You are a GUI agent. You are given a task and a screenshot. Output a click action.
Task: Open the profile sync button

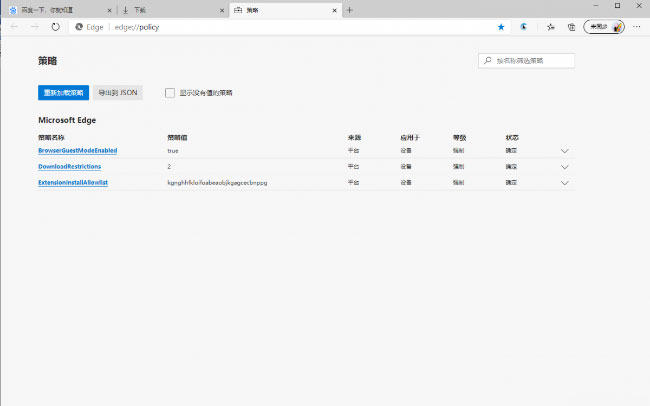coord(604,27)
